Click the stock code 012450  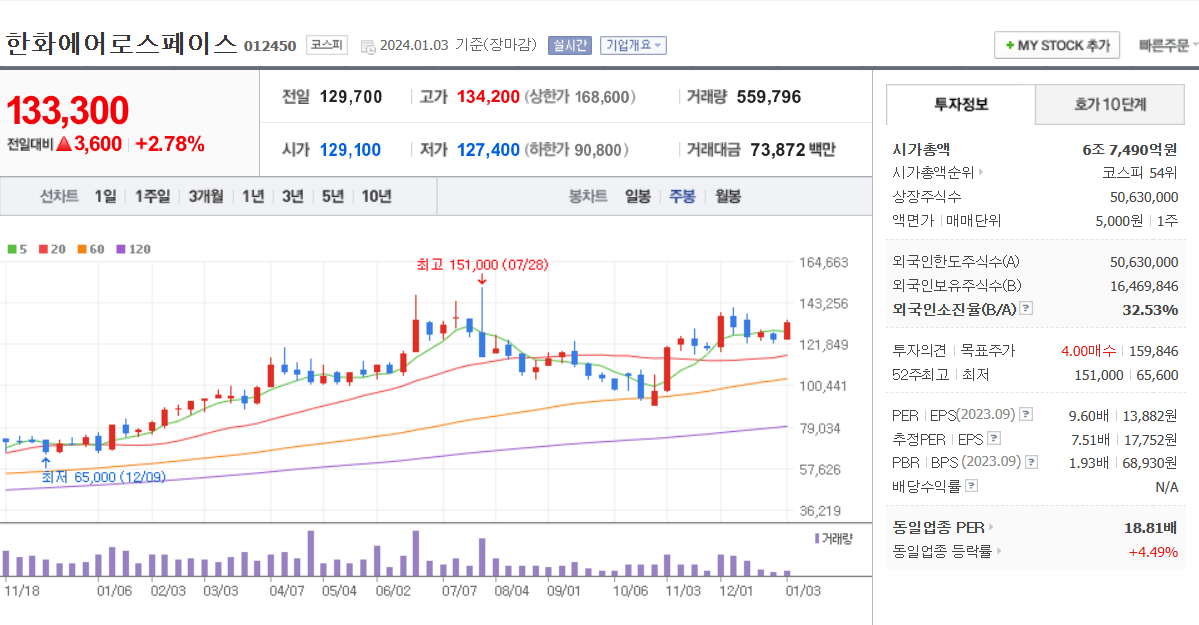(270, 46)
